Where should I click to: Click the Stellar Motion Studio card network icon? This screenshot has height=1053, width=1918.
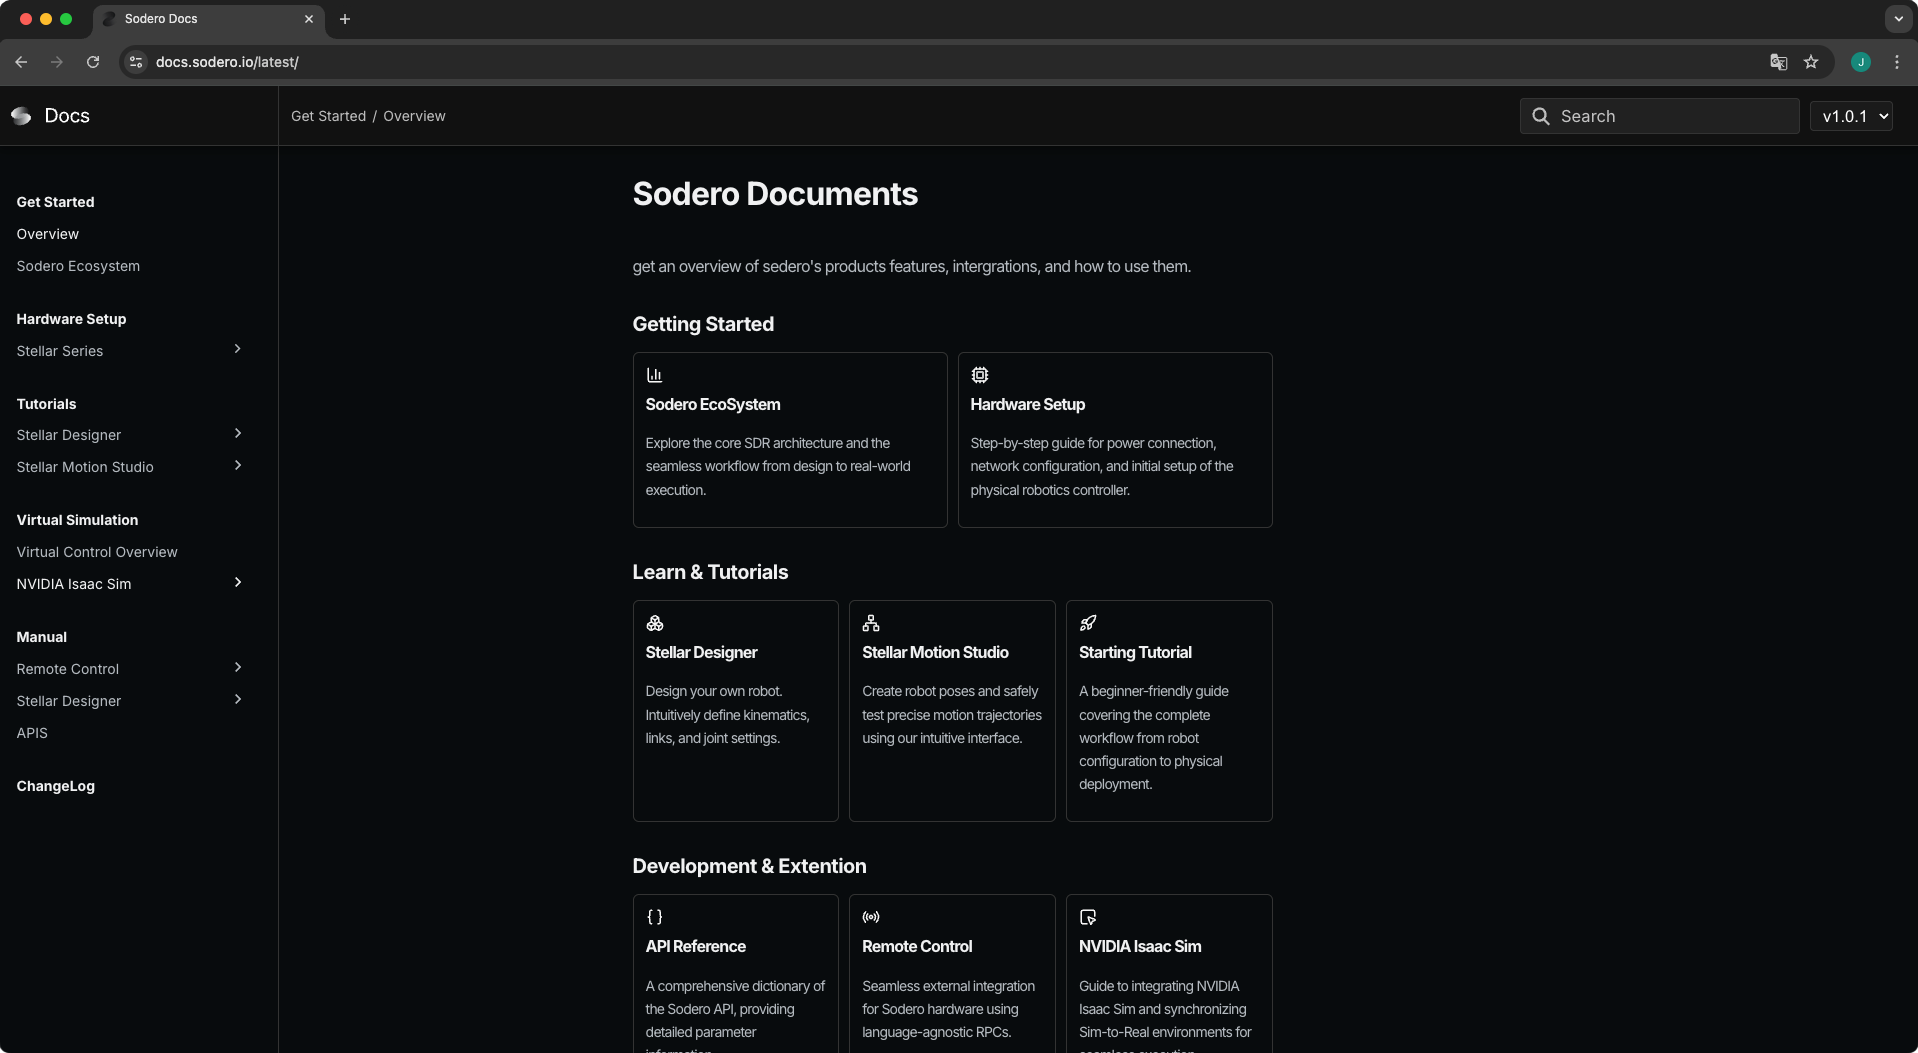click(x=871, y=623)
